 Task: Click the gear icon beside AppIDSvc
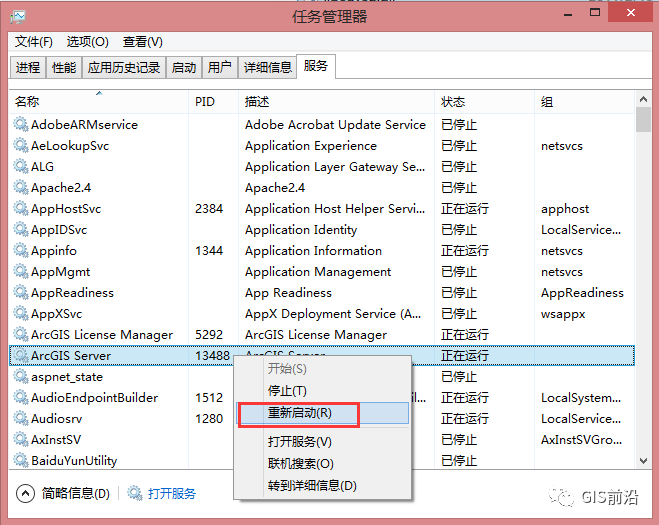pyautogui.click(x=21, y=229)
